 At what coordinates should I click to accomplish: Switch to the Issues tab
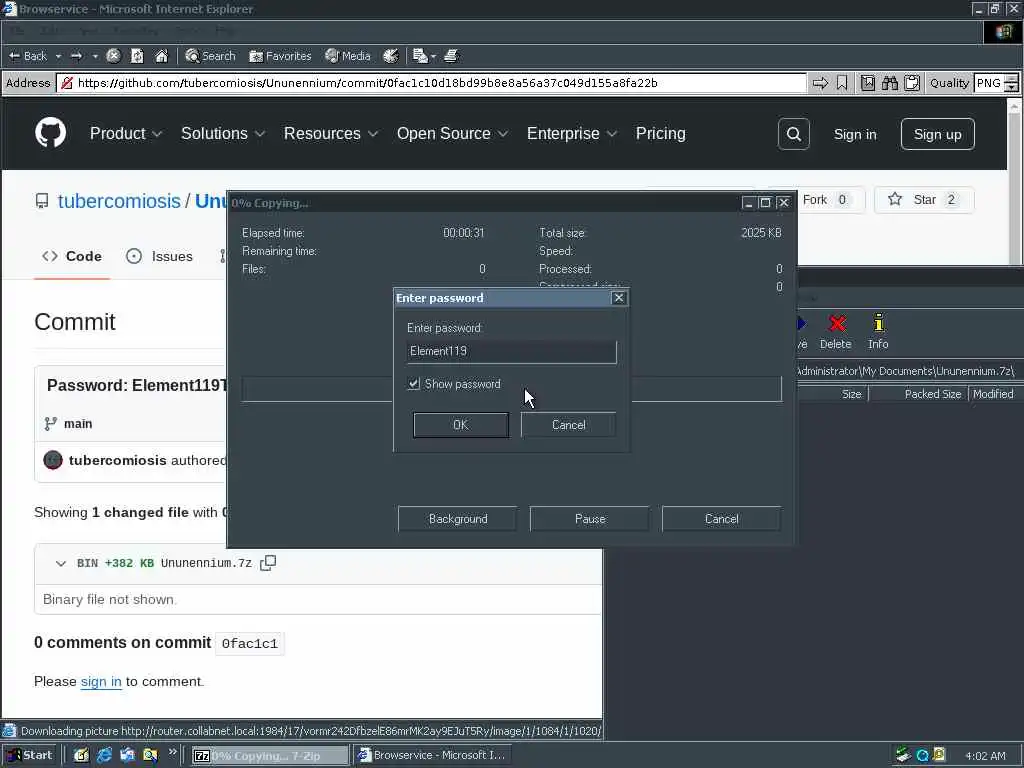[159, 256]
